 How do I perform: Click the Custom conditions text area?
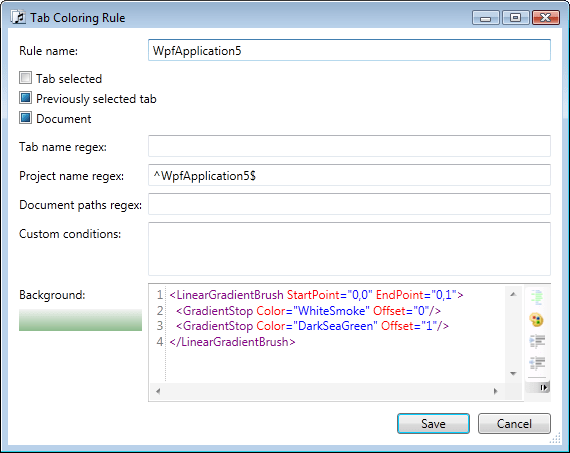click(x=349, y=249)
